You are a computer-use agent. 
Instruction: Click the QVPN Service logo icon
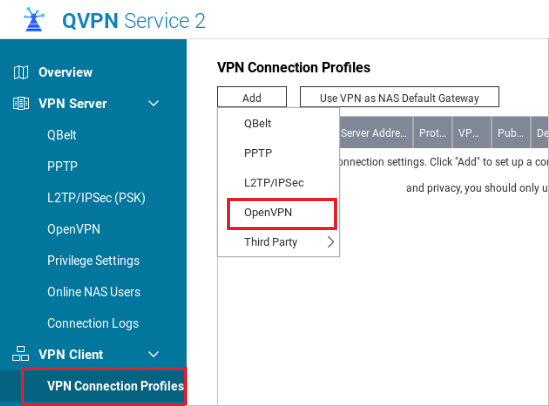pos(34,20)
